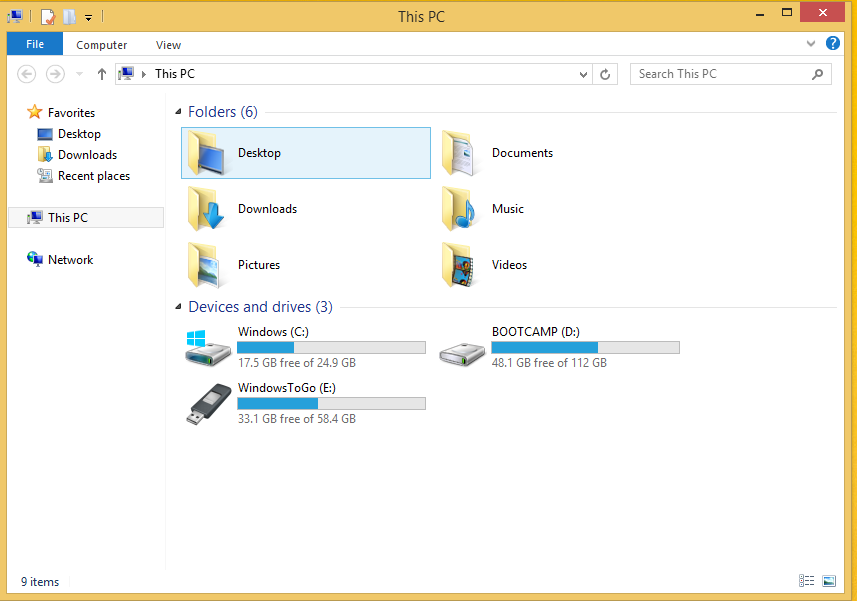Click the Properties icon in quick access toolbar

[48, 17]
